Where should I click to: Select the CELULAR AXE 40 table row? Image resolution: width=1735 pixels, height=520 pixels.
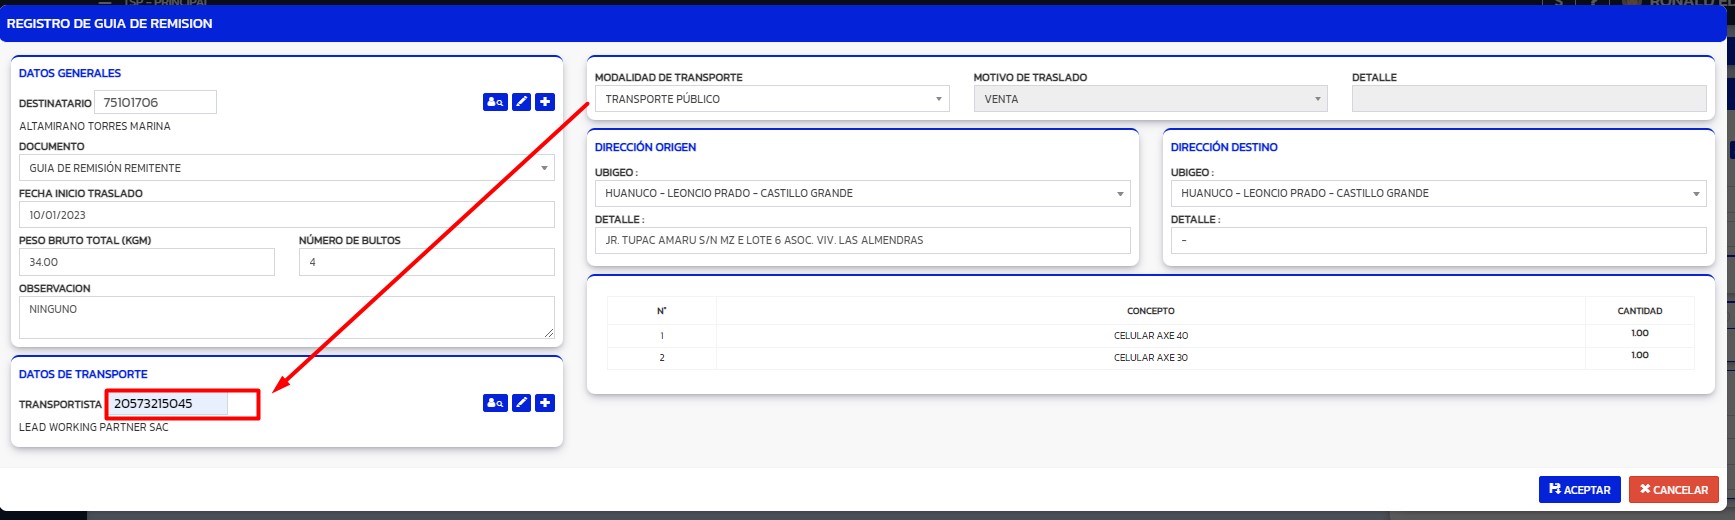pos(1150,336)
